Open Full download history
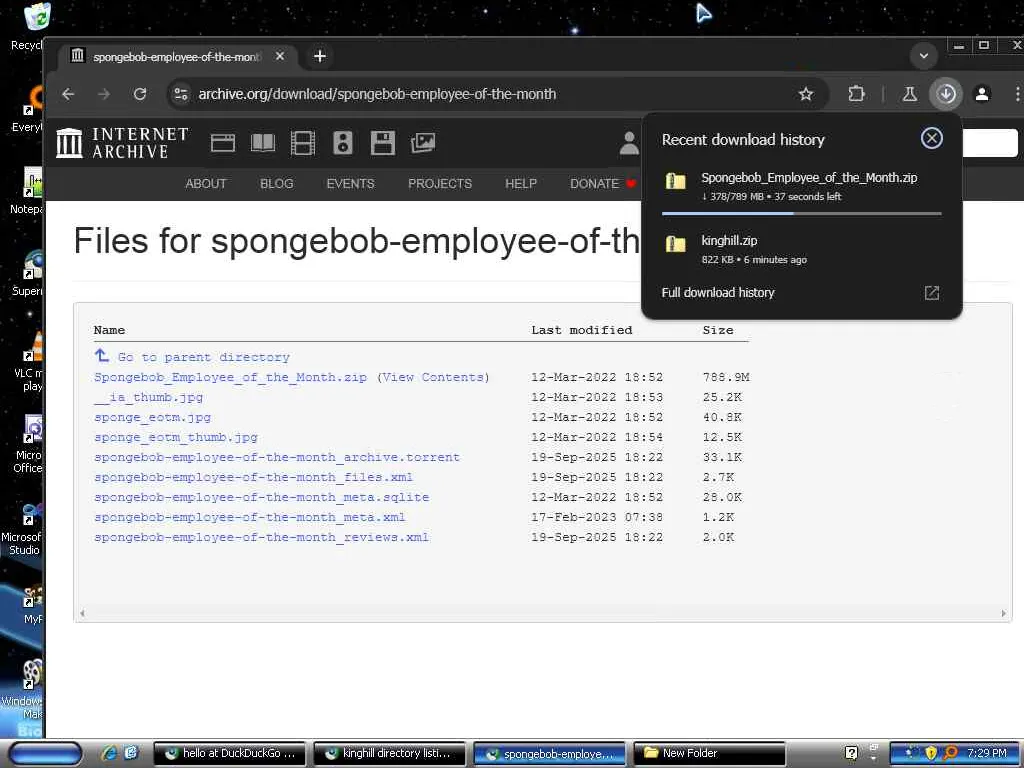This screenshot has height=768, width=1024. 718,293
